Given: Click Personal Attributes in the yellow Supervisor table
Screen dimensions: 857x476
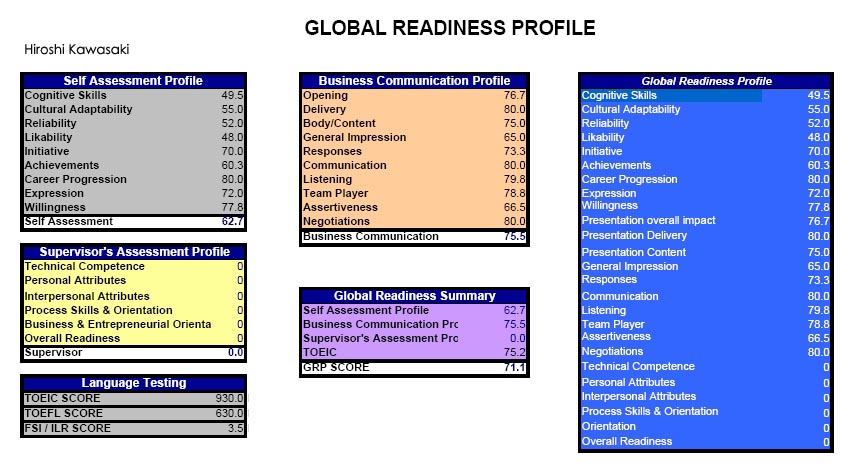Looking at the screenshot, I should (75, 280).
